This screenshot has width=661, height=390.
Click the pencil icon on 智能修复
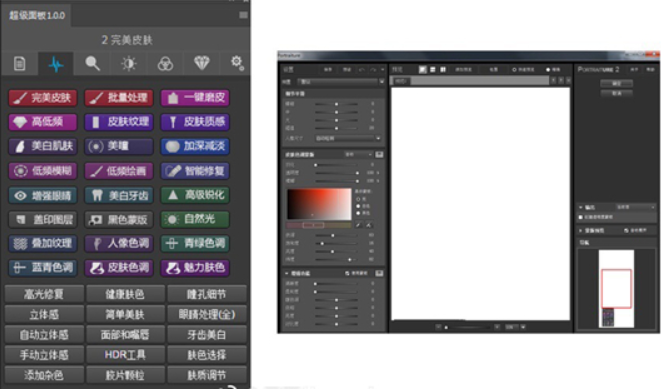click(x=173, y=171)
